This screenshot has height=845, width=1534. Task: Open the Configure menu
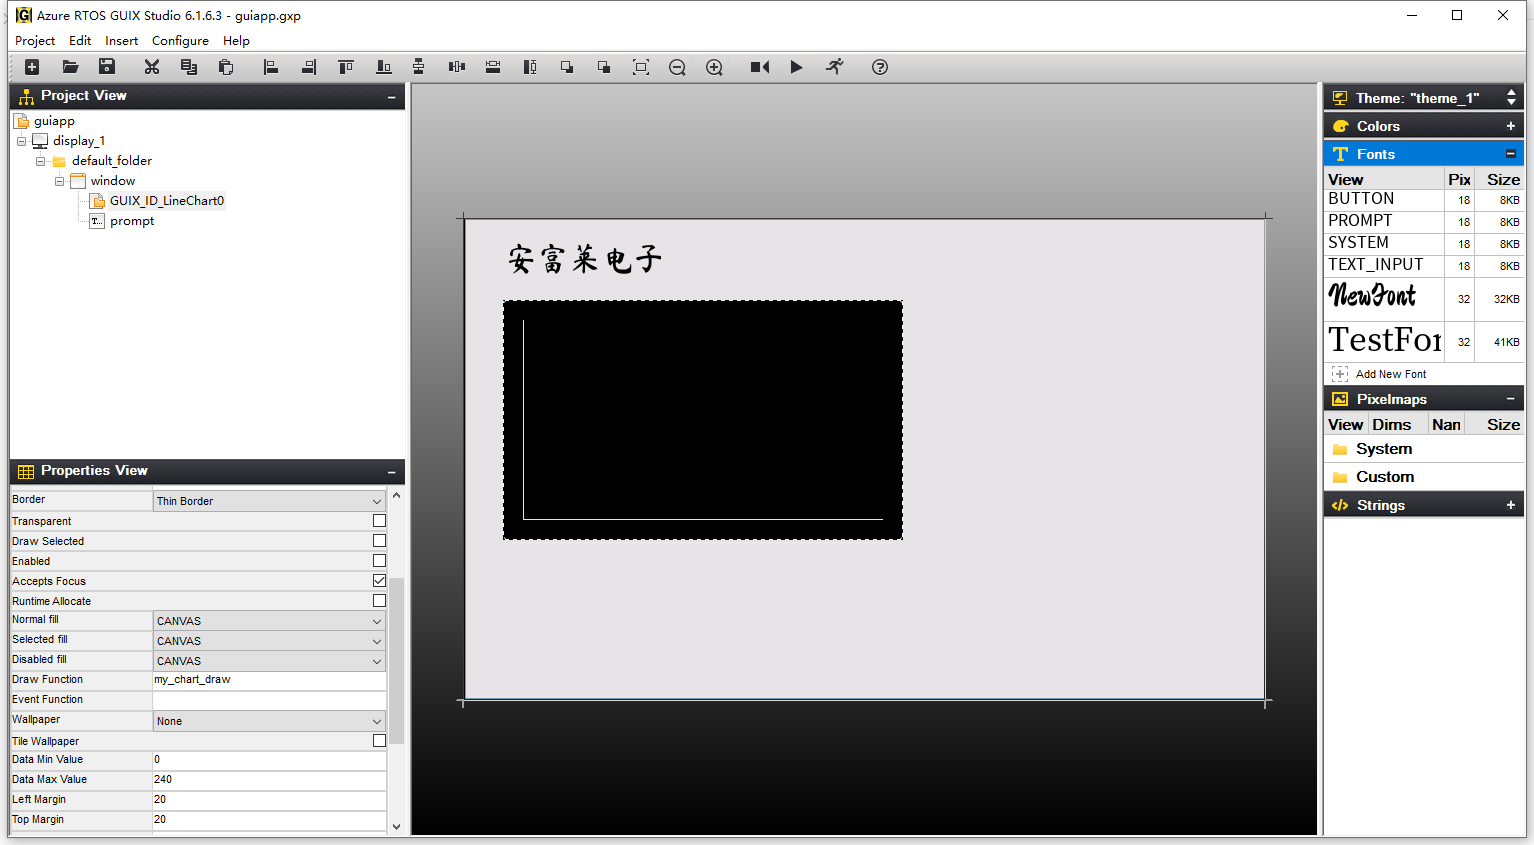(x=180, y=41)
